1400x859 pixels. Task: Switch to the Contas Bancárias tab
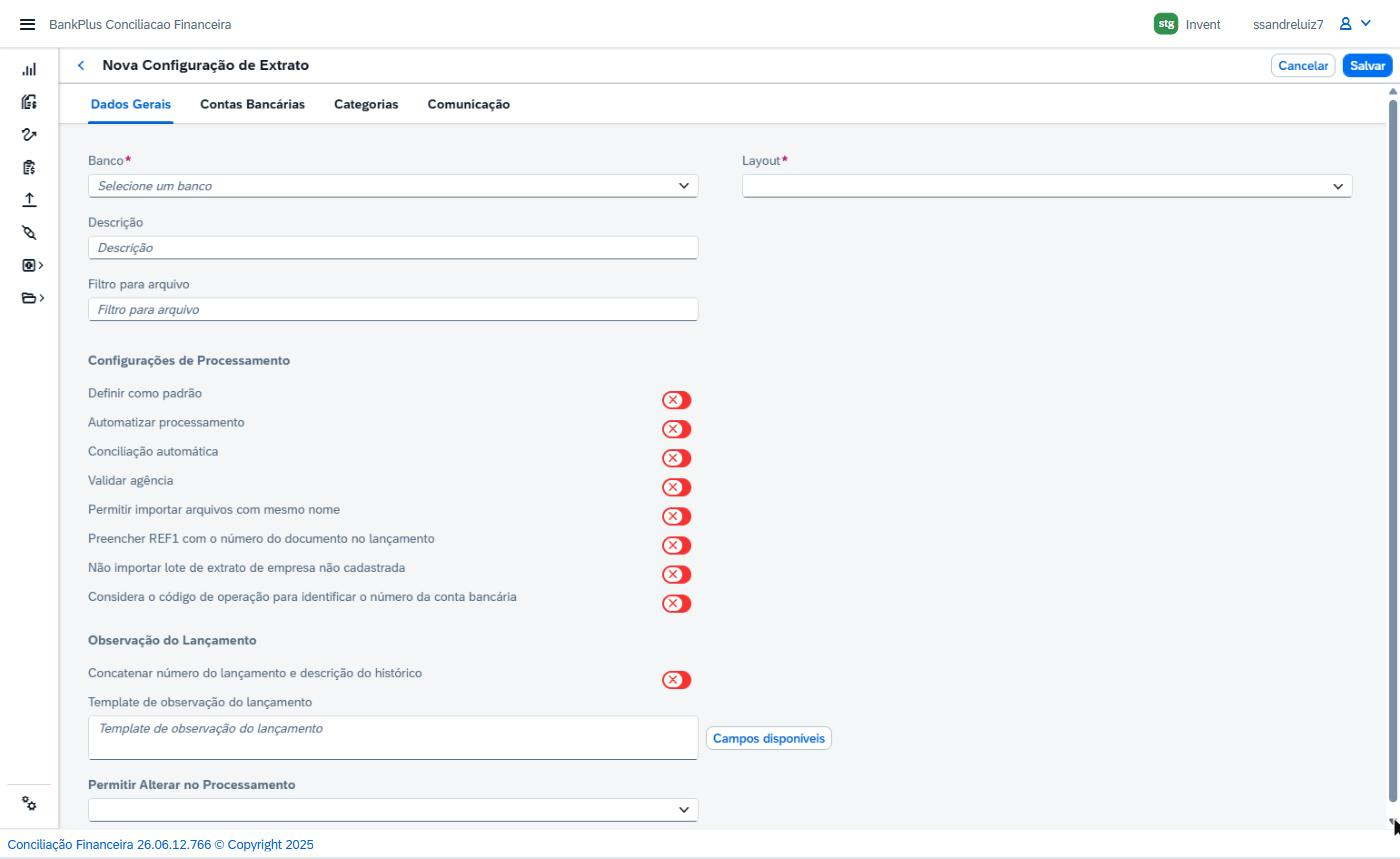click(x=252, y=104)
